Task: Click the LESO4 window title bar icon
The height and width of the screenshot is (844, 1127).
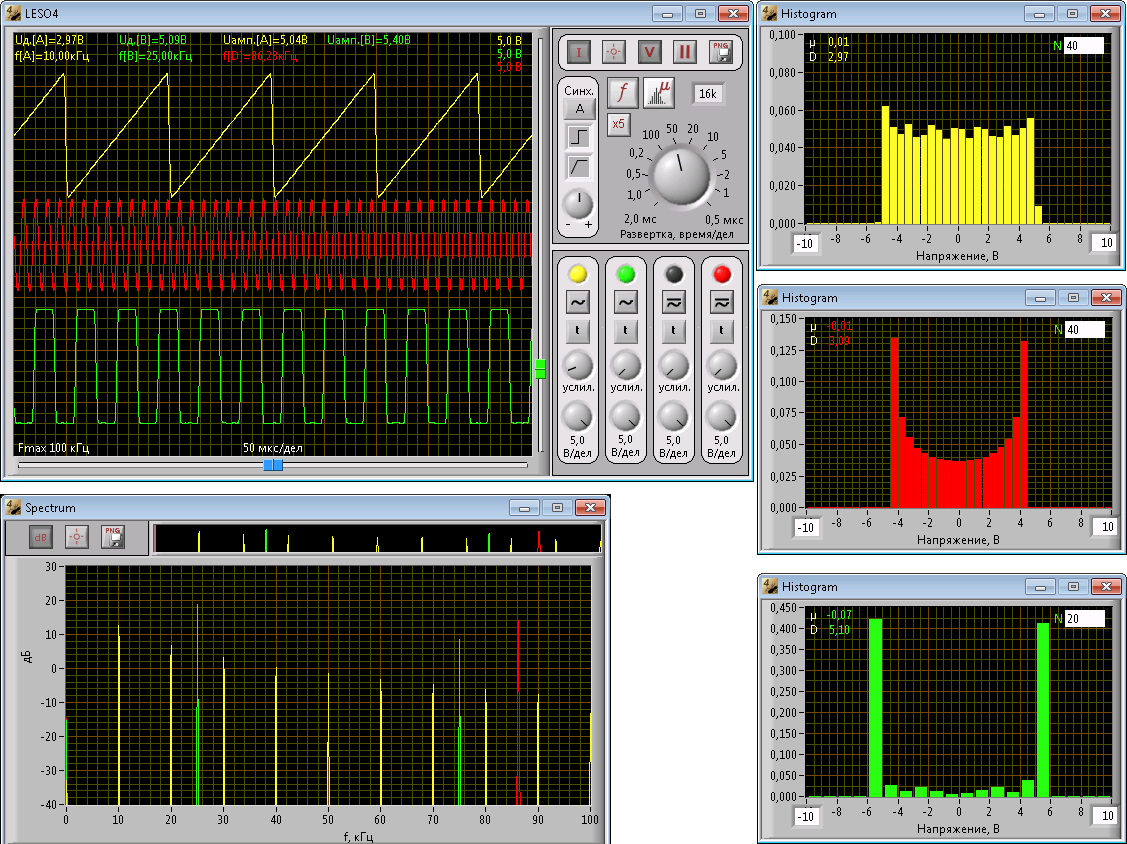Action: (x=13, y=14)
